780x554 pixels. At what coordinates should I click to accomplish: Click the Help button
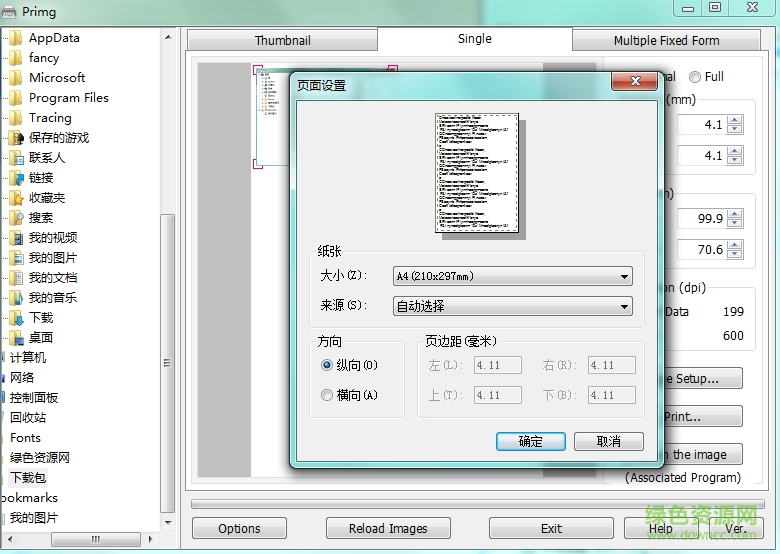tap(661, 528)
